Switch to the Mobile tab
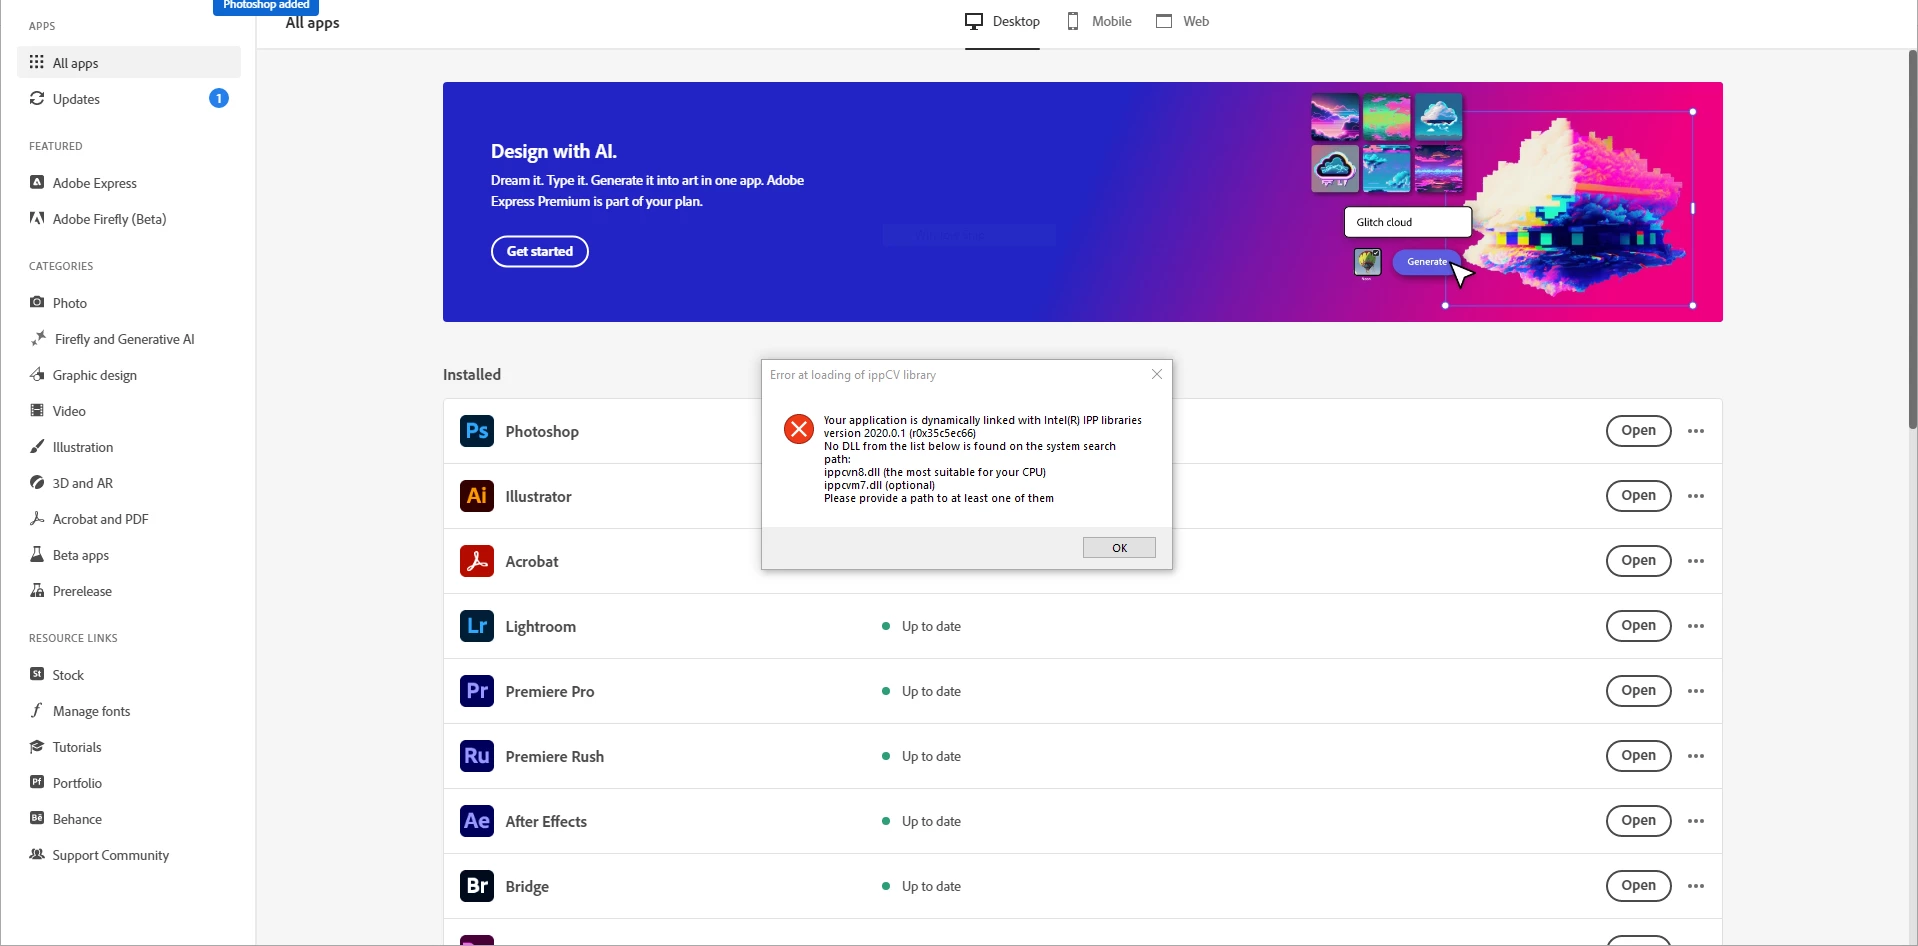The width and height of the screenshot is (1918, 946). (x=1099, y=21)
